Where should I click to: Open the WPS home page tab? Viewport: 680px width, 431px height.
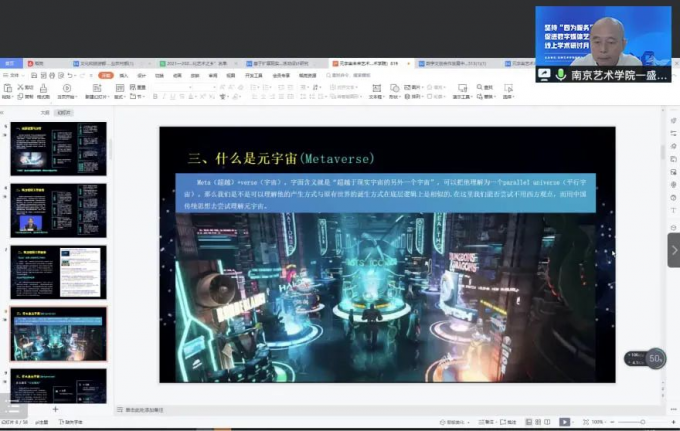tap(10, 63)
